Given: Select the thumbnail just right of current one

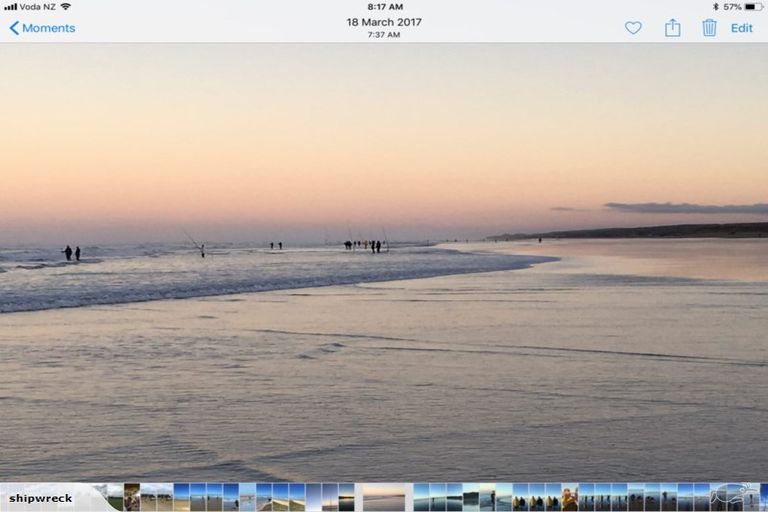Looking at the screenshot, I should pos(421,497).
